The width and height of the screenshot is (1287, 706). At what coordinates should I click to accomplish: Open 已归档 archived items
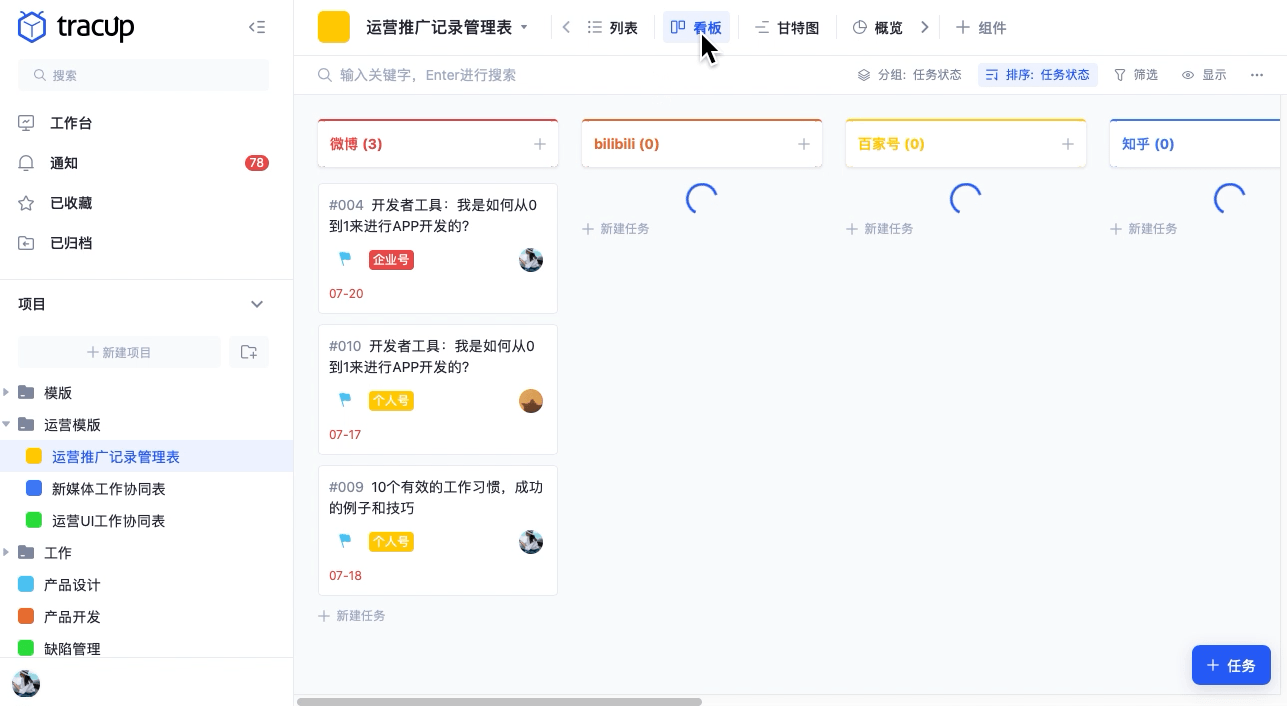[71, 243]
